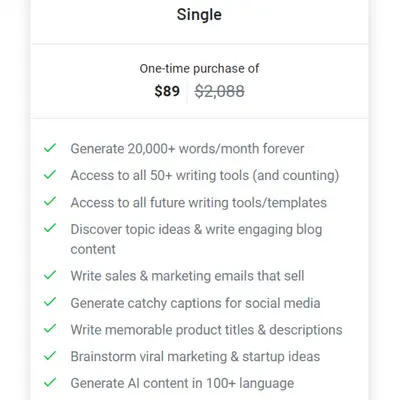Click the checkmark next to Discover topic ideas

pos(50,228)
